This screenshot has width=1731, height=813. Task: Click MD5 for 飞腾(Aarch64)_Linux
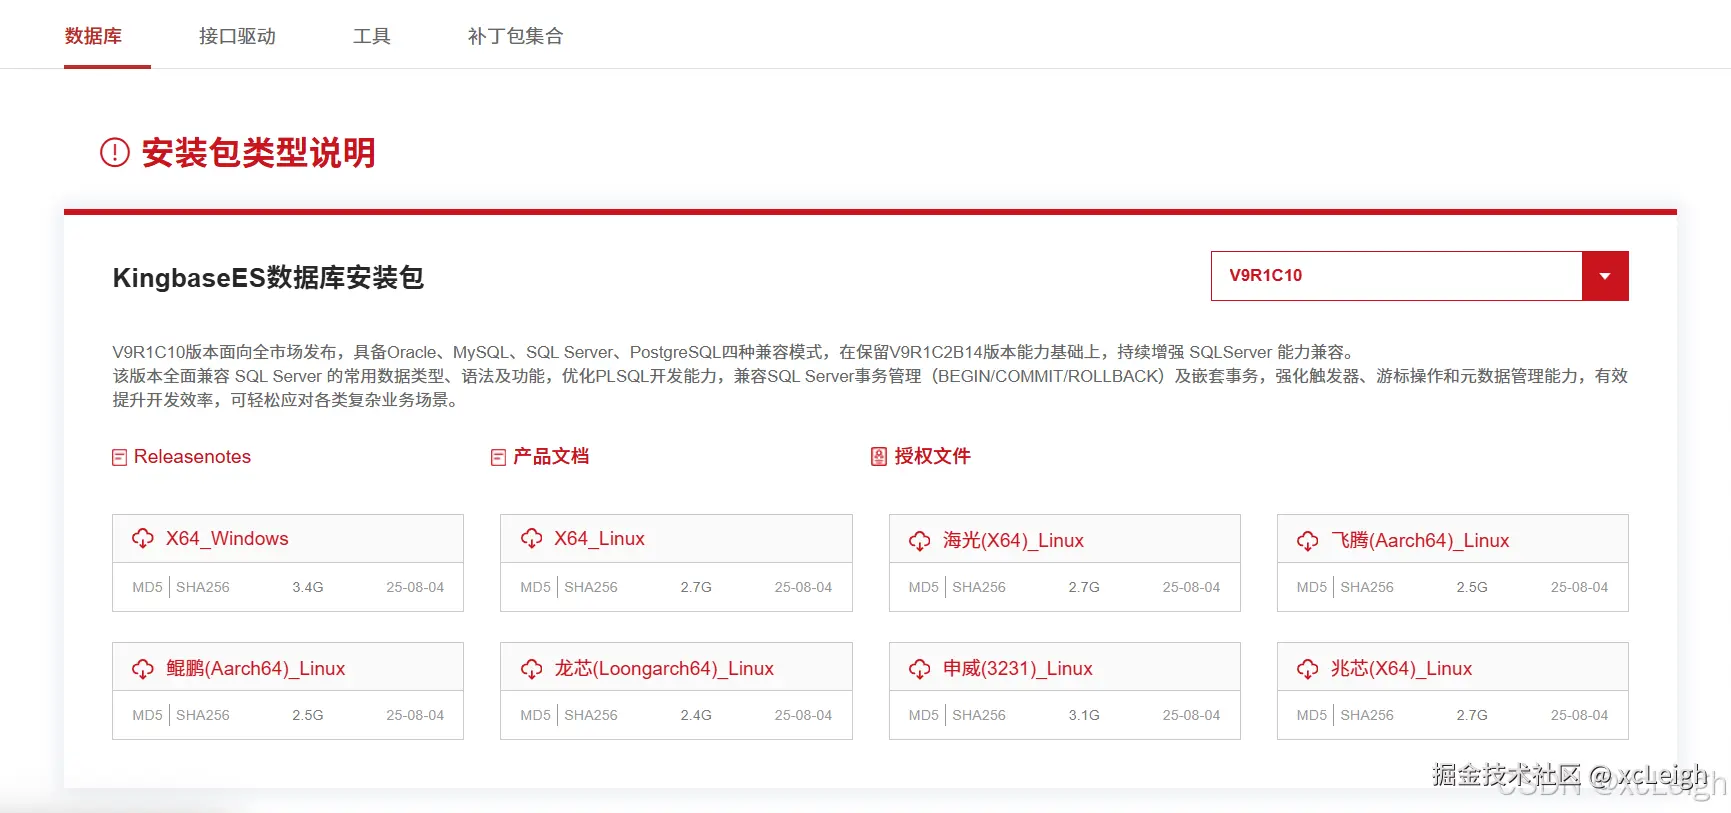[x=1311, y=587]
